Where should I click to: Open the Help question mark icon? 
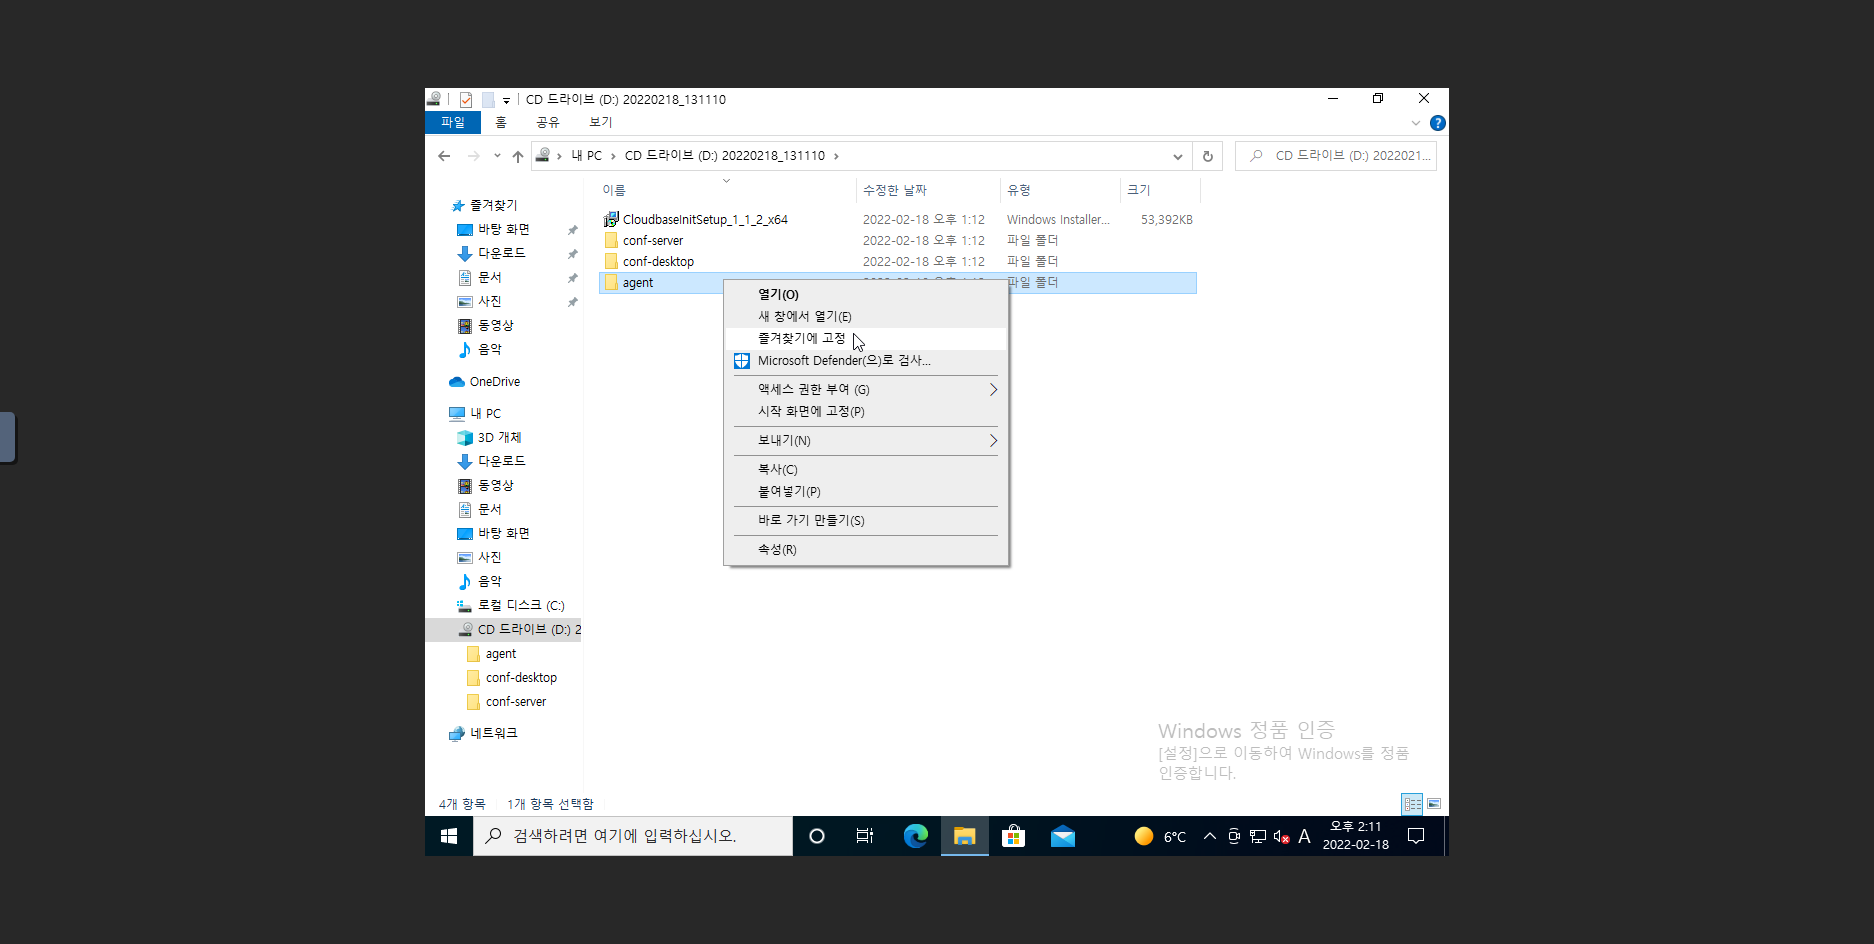pos(1437,123)
